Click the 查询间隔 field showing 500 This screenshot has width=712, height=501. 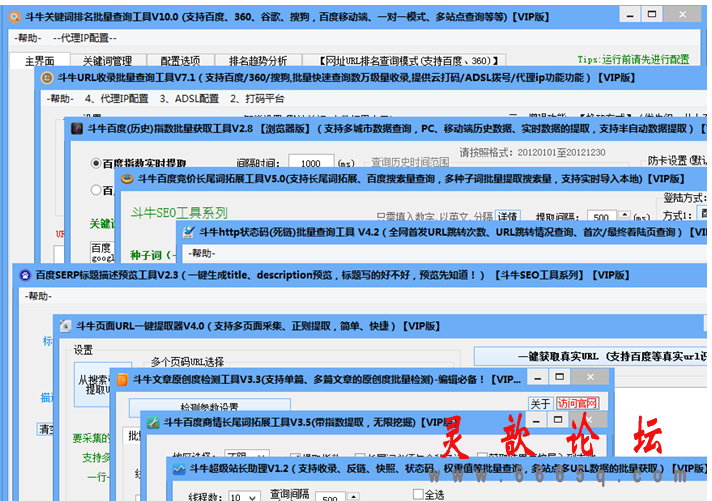[x=330, y=497]
